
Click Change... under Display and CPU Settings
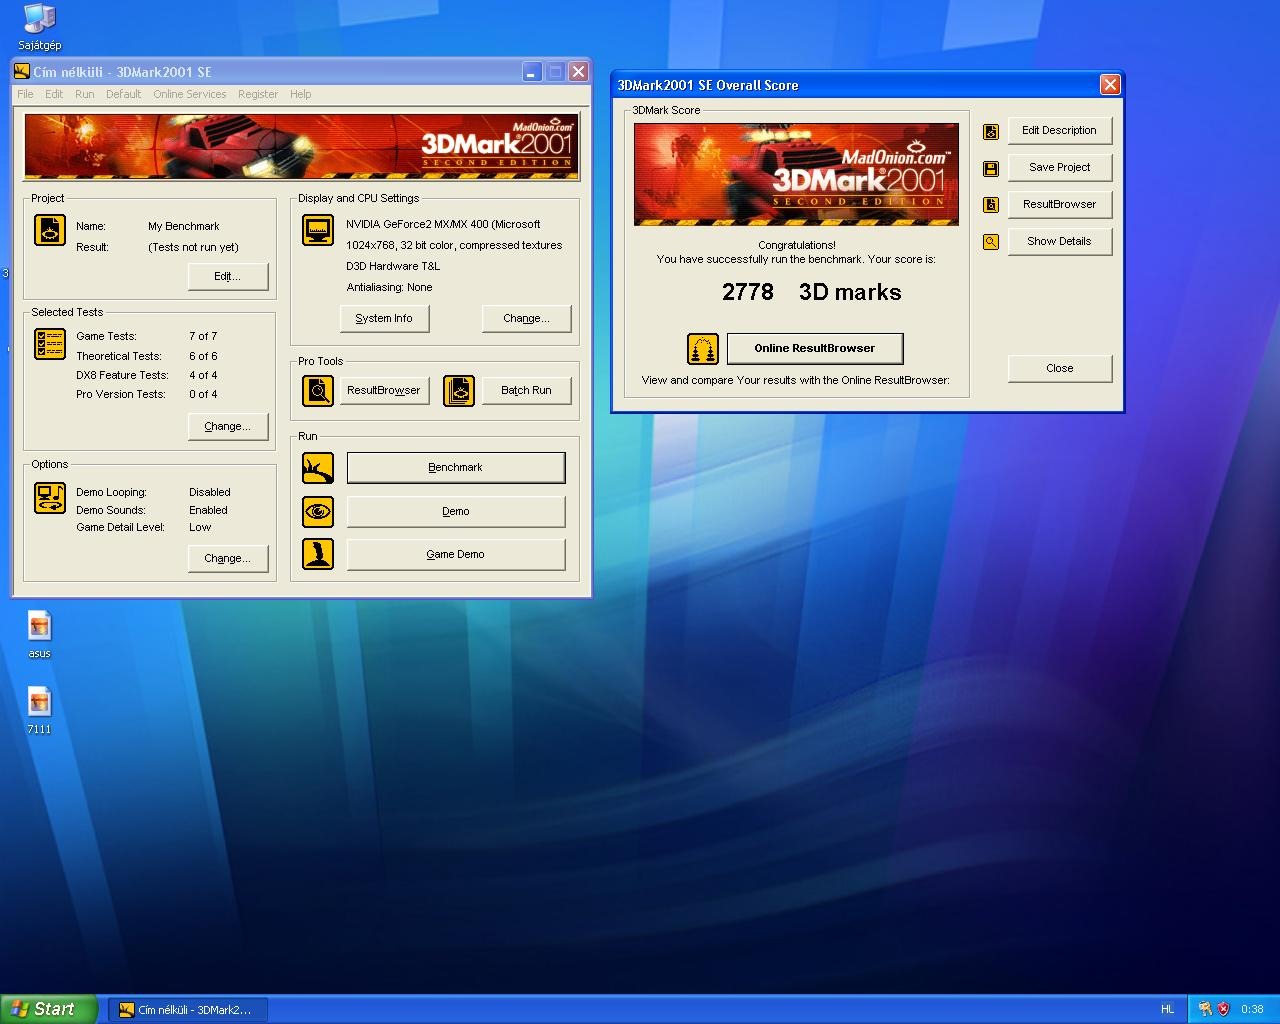pyautogui.click(x=526, y=318)
